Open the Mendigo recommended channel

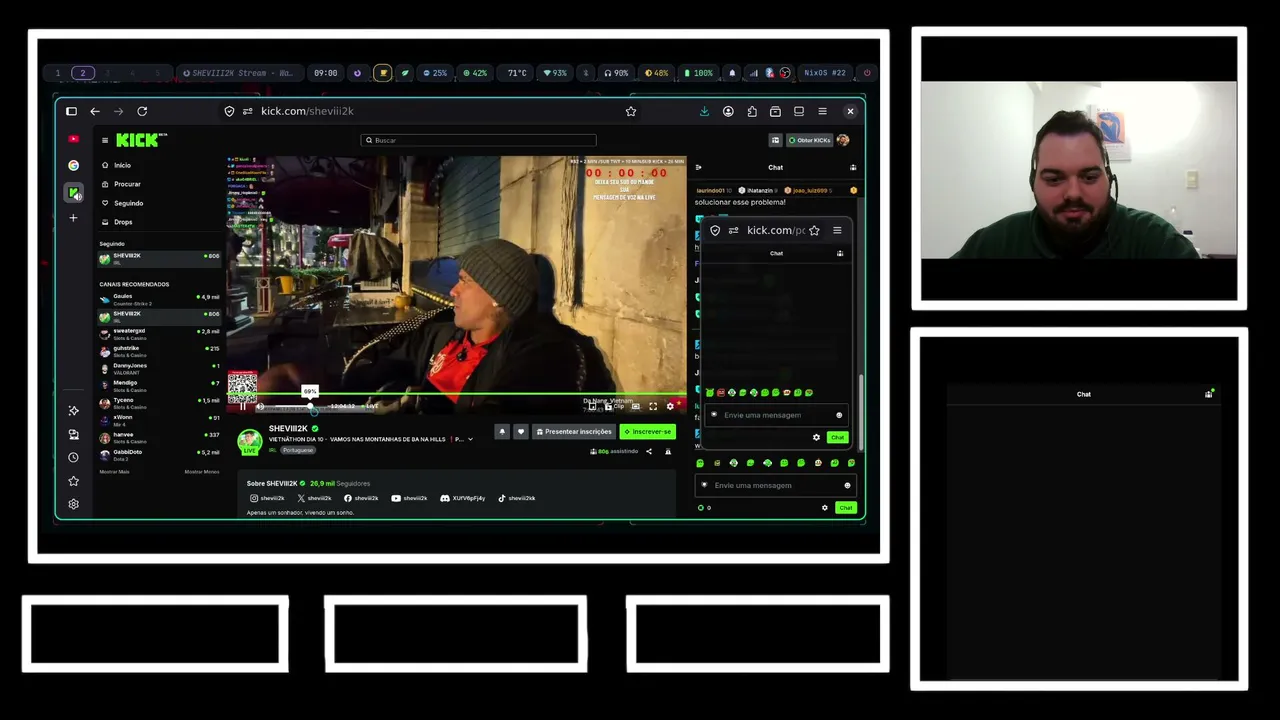click(159, 384)
